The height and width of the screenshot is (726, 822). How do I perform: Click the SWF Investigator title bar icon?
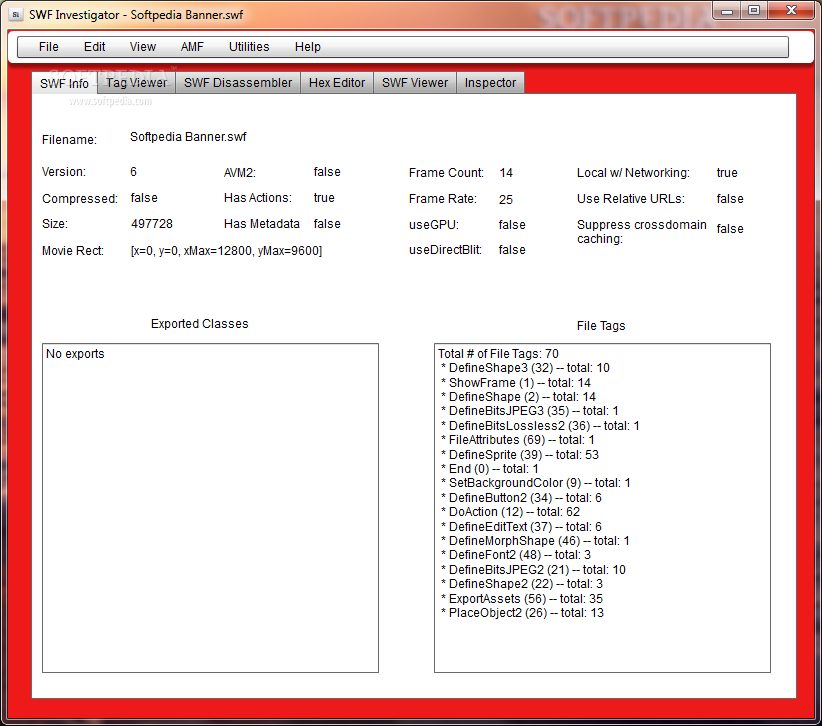point(16,14)
